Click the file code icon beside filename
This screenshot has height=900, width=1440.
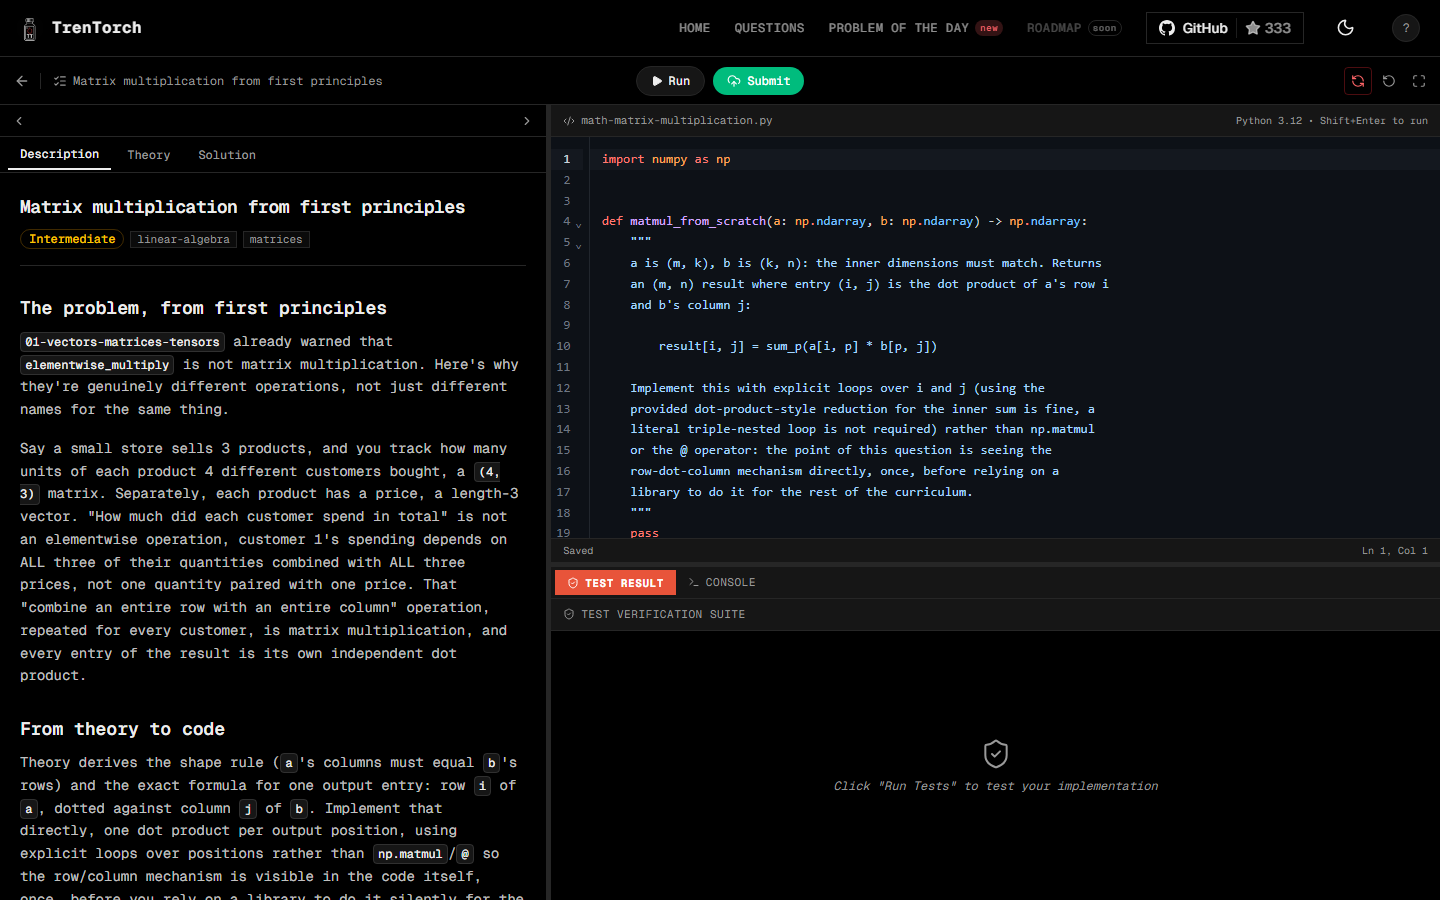[569, 121]
